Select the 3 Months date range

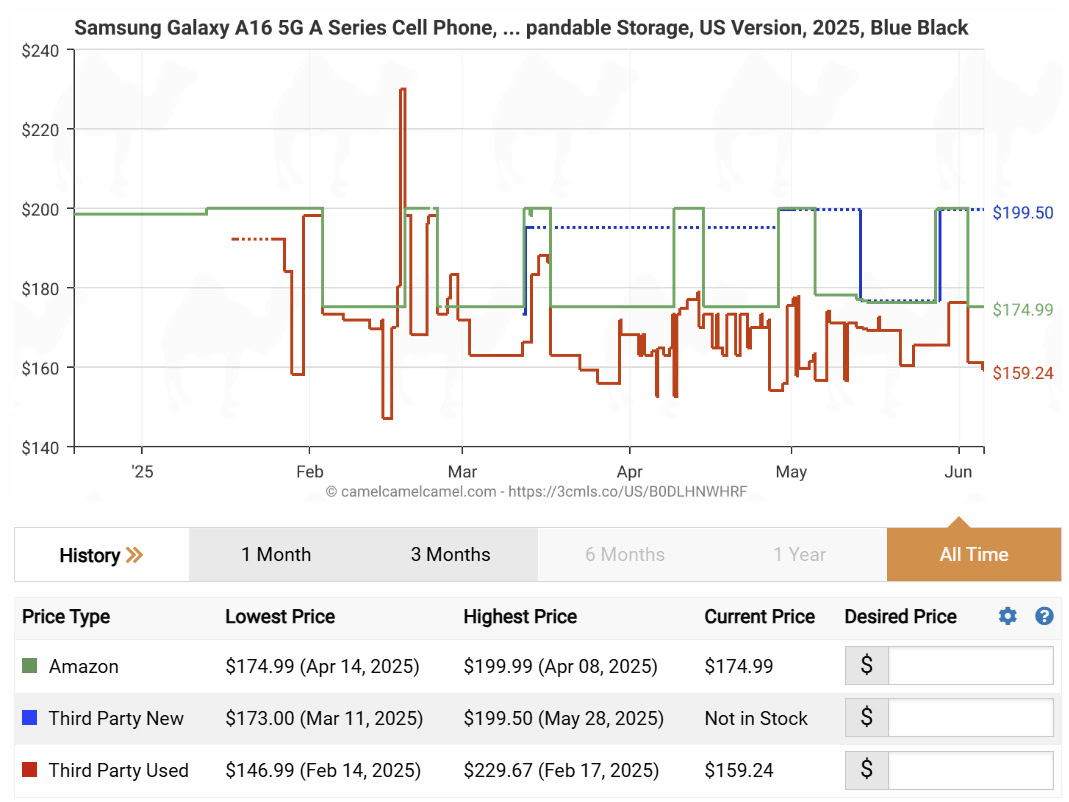[x=450, y=555]
